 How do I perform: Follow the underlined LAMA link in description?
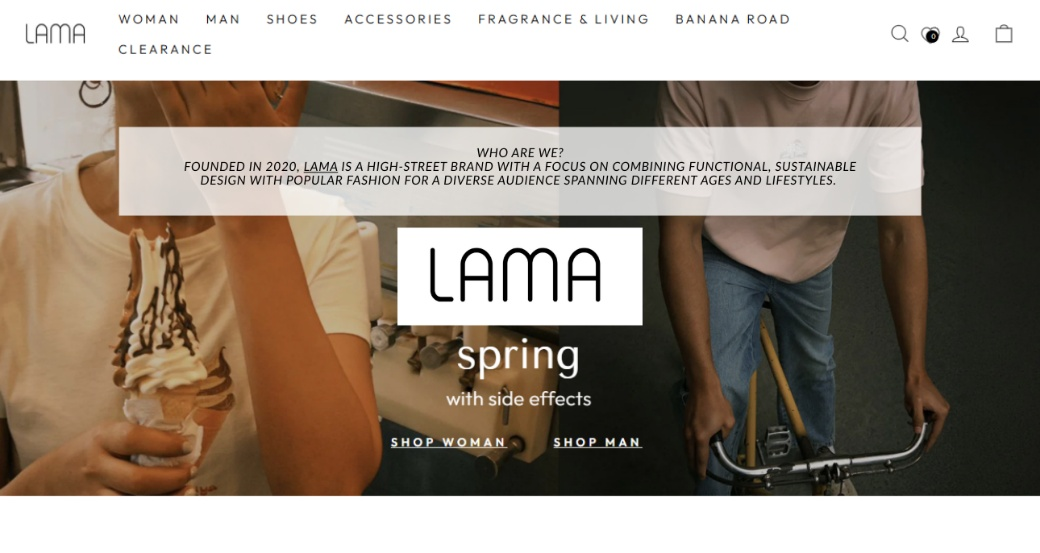[320, 166]
